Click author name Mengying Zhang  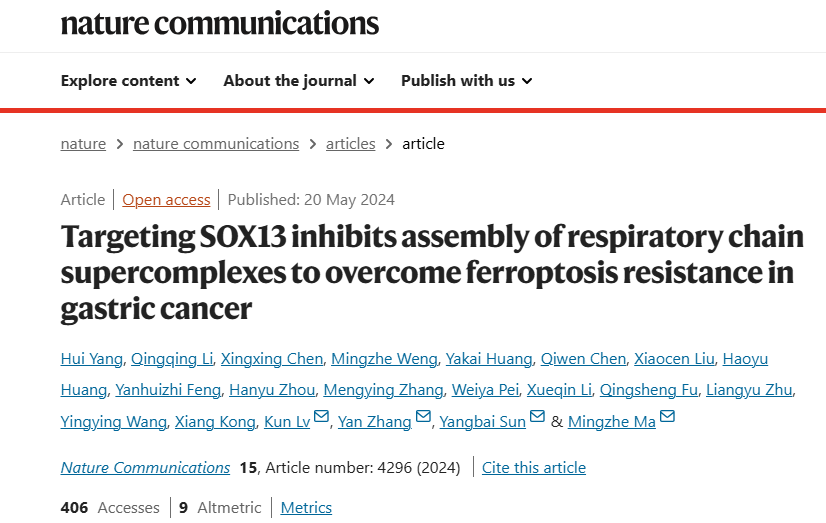[383, 390]
